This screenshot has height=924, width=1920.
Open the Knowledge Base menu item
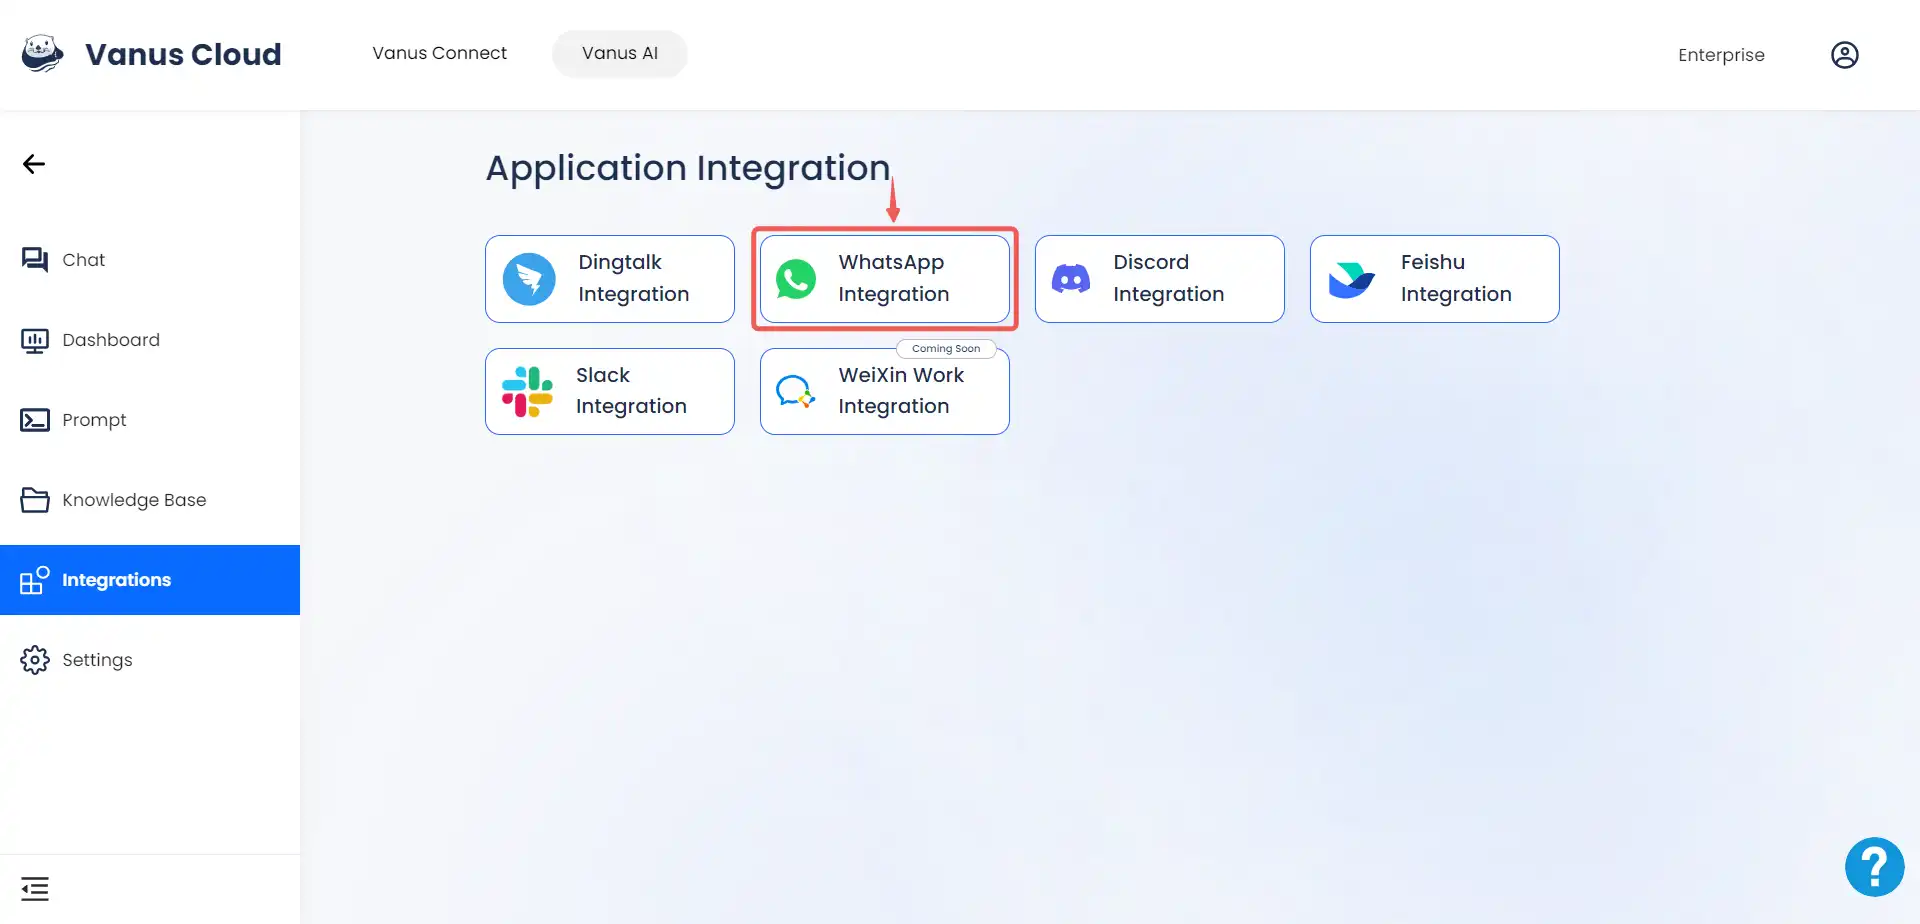tap(150, 500)
